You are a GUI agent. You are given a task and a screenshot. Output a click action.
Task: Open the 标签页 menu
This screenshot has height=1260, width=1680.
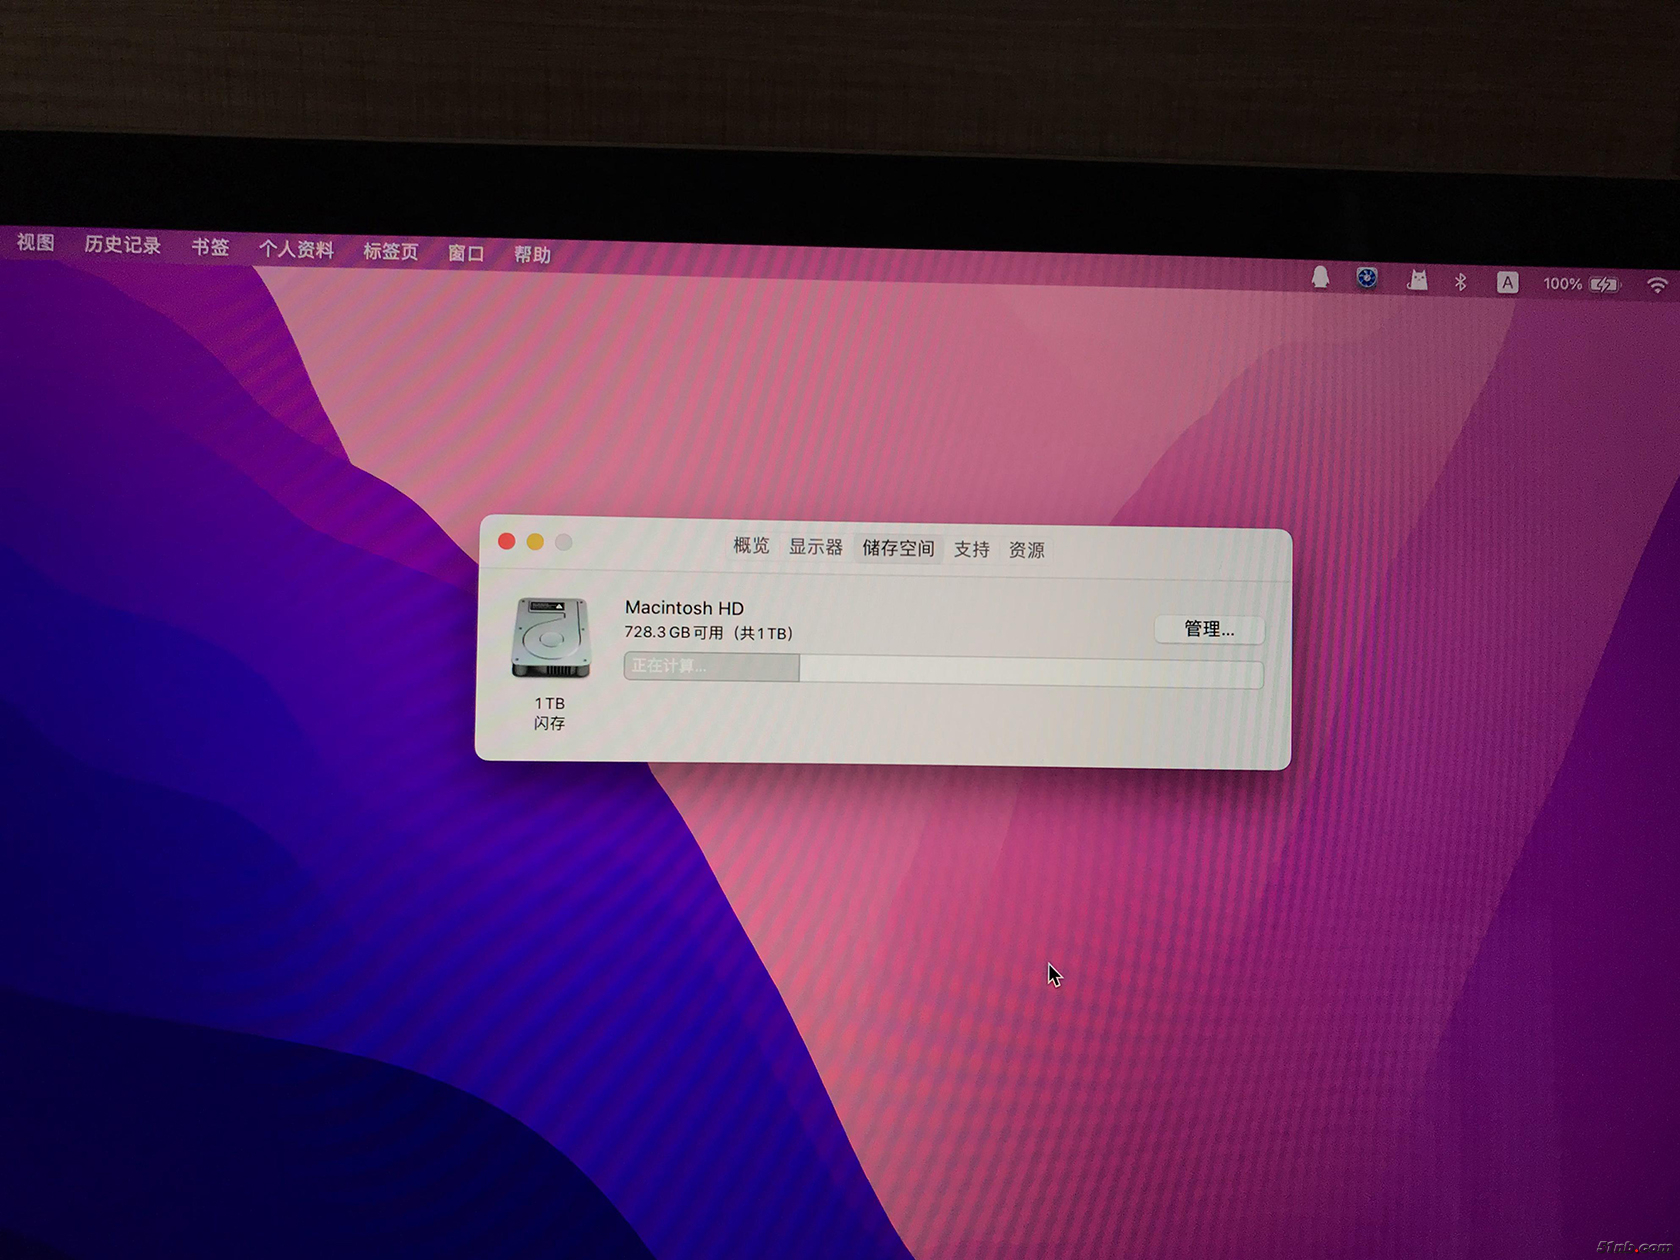pyautogui.click(x=390, y=251)
